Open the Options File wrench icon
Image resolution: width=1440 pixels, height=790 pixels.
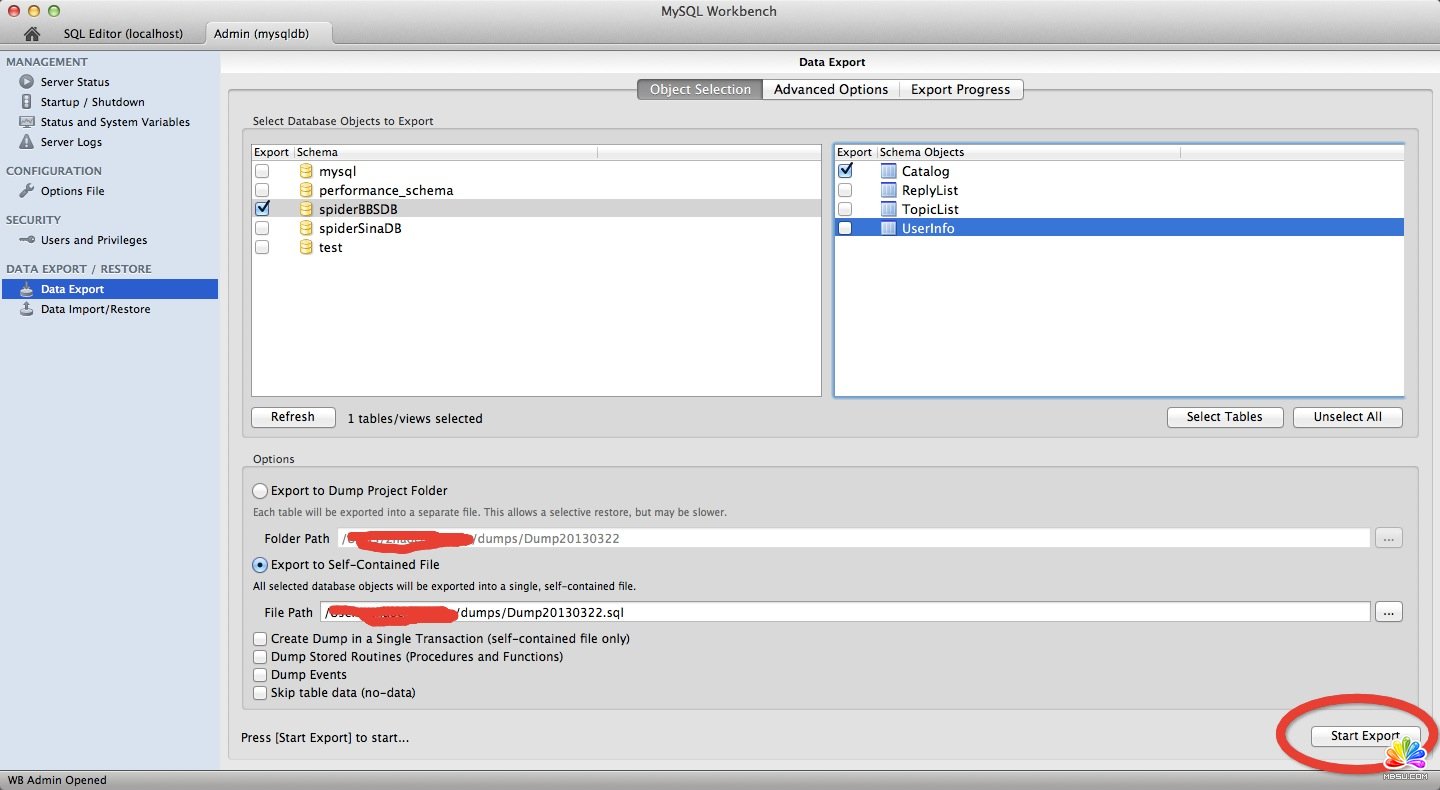pos(27,191)
